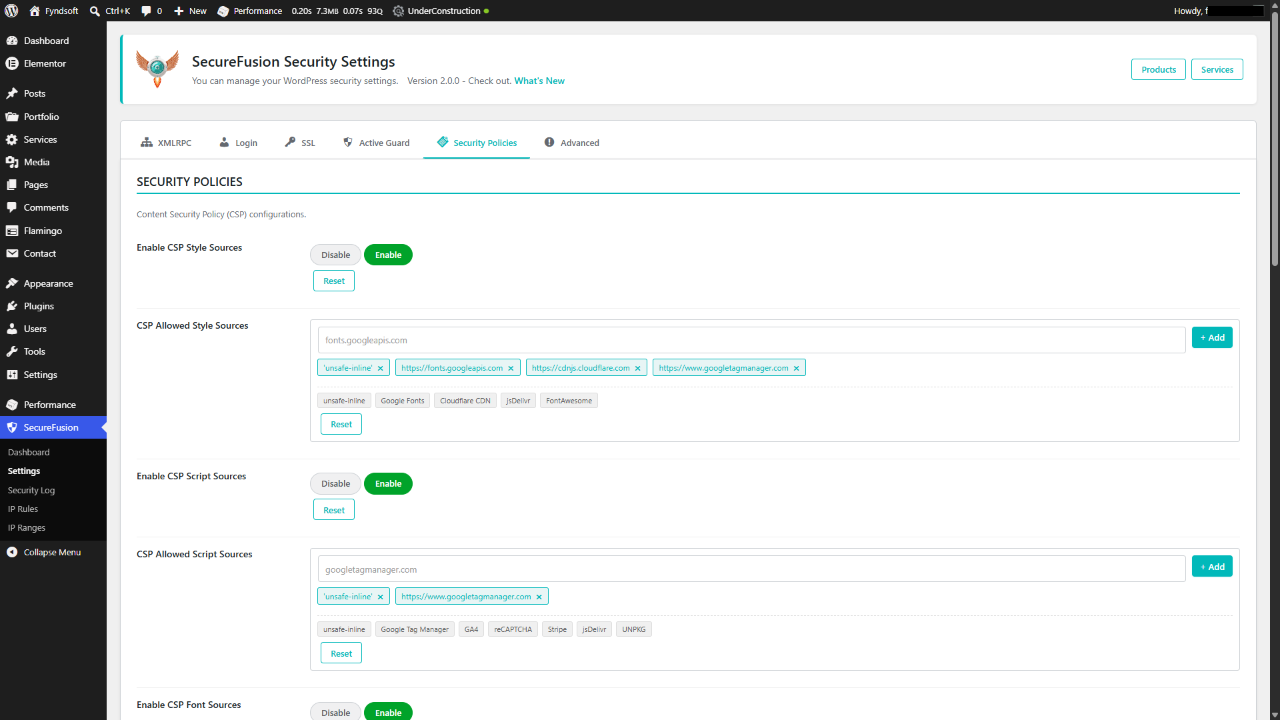Select the Security Policies tab
The image size is (1280, 720).
coord(477,142)
